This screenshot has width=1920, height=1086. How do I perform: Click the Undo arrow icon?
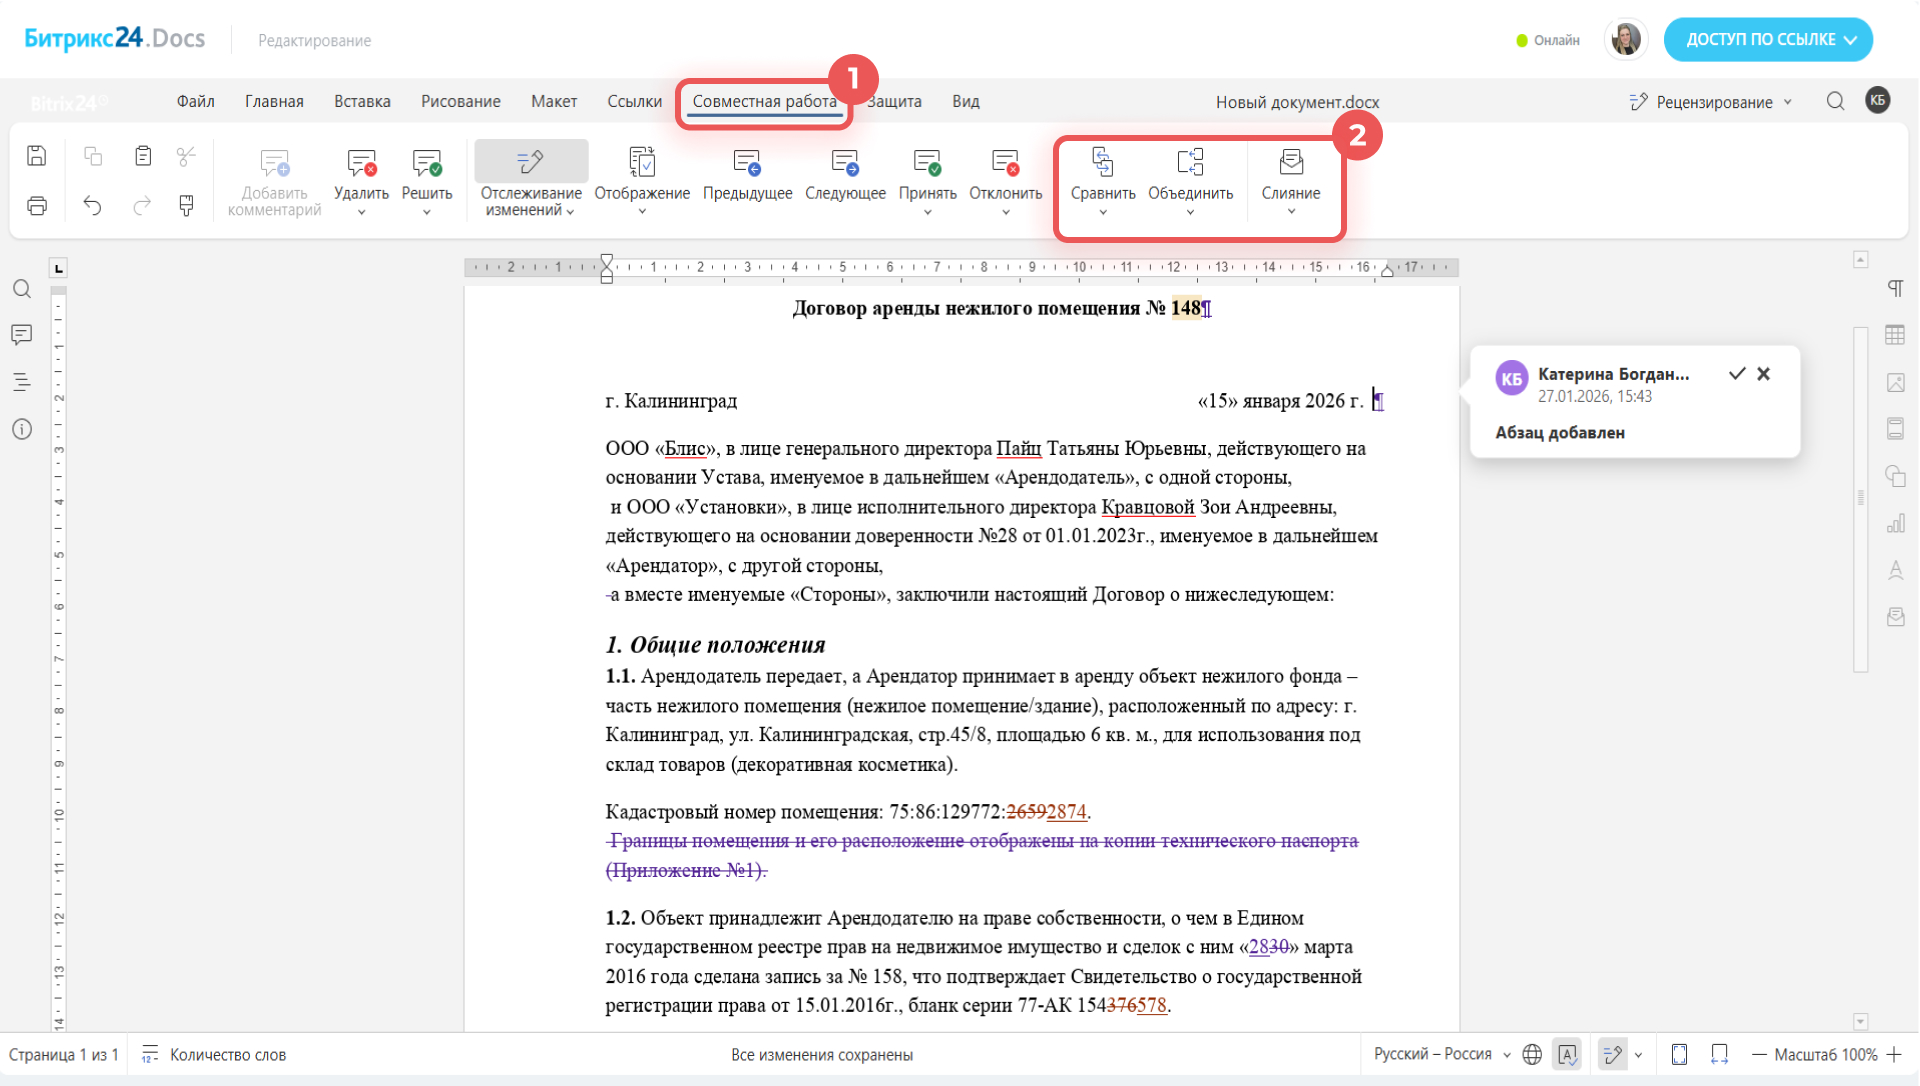pyautogui.click(x=92, y=206)
